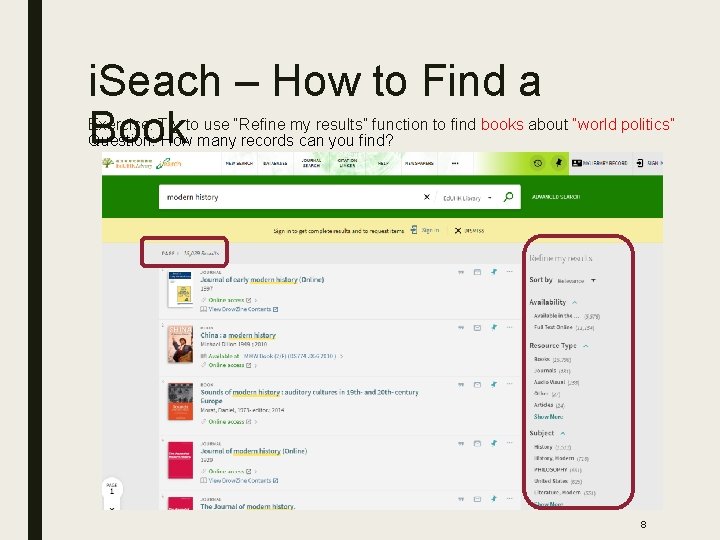Open the EdUHK Library scope dropdown
Screen dimensions: 720x540
pyautogui.click(x=467, y=198)
